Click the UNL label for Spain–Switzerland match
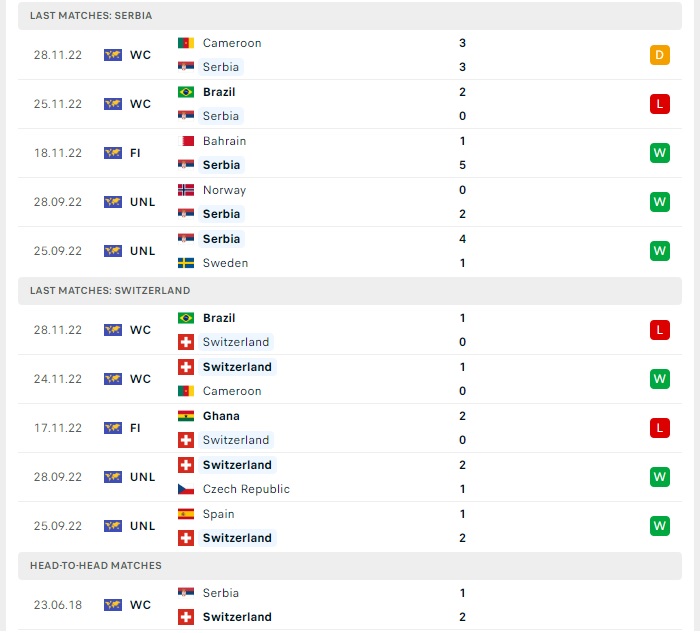700x633 pixels. [142, 526]
